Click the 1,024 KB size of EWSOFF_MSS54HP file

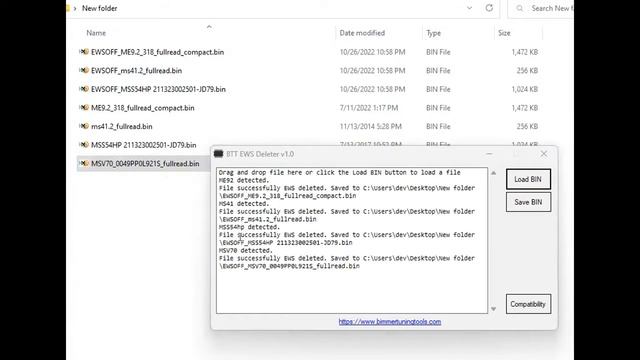(x=524, y=89)
